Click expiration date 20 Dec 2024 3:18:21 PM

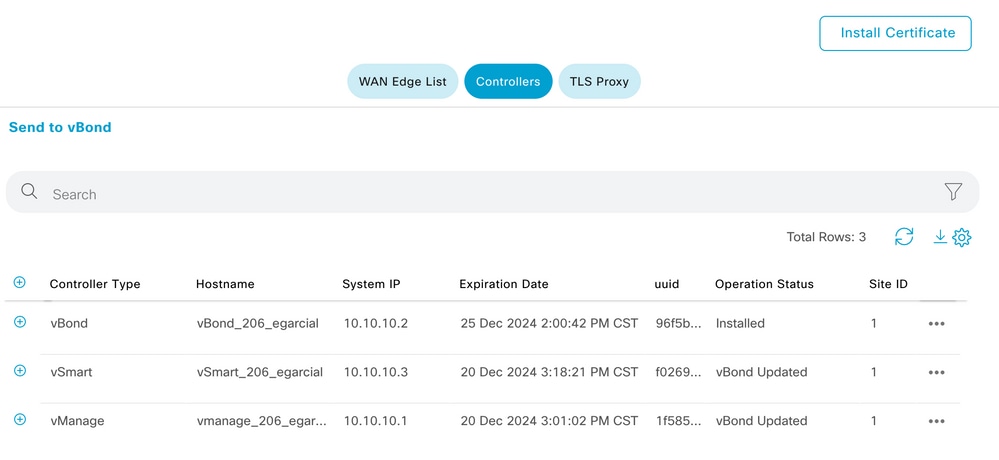(x=549, y=372)
